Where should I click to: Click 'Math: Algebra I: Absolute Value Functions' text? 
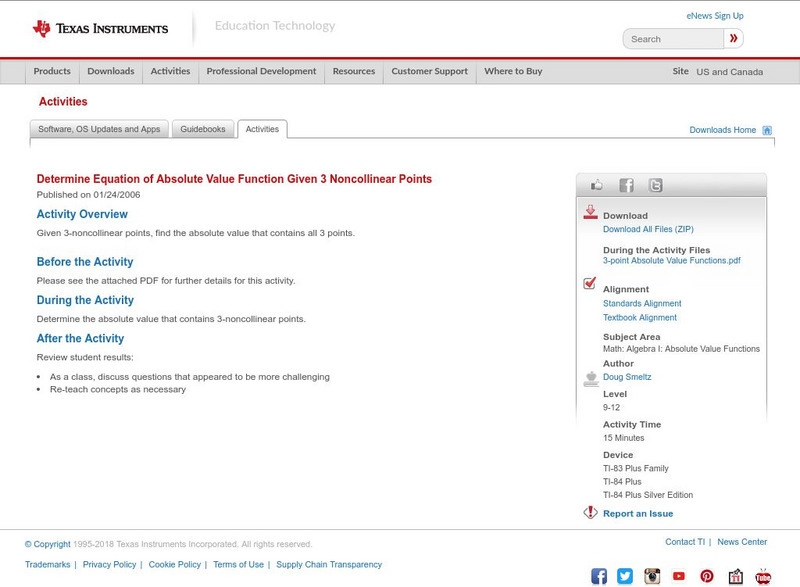(681, 349)
